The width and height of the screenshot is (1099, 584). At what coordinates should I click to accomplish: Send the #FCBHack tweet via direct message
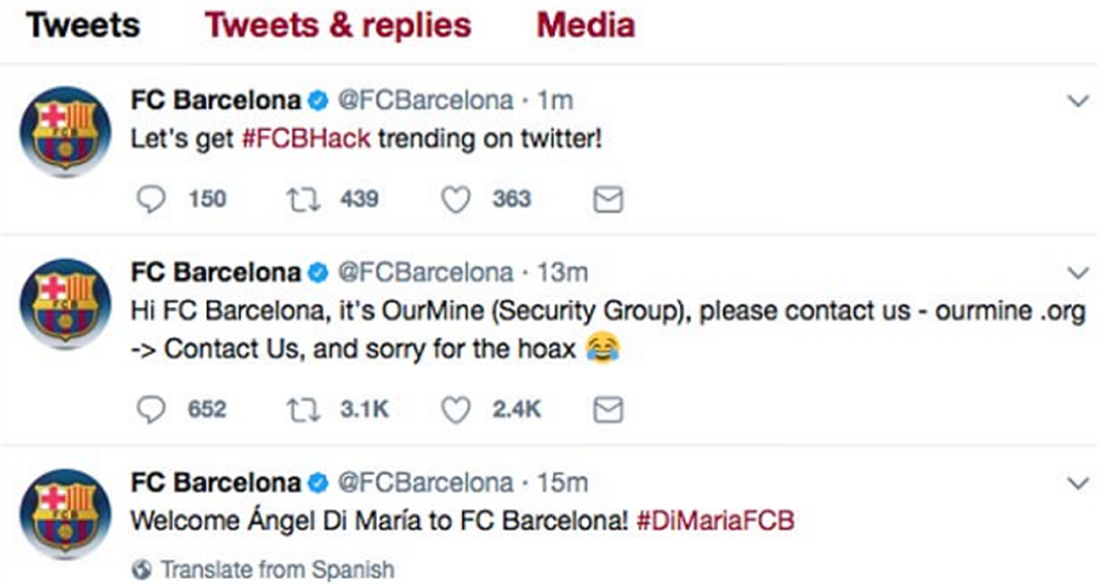[x=608, y=200]
